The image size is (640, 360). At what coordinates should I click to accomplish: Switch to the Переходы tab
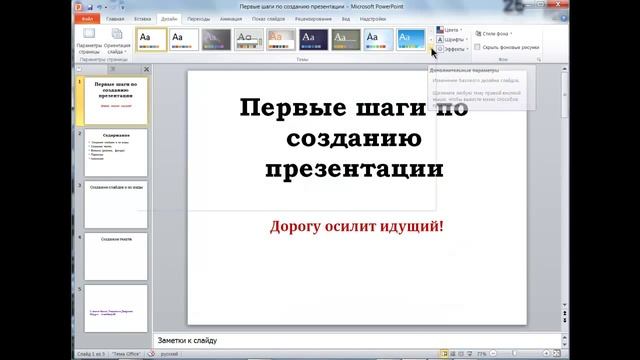[x=198, y=19]
